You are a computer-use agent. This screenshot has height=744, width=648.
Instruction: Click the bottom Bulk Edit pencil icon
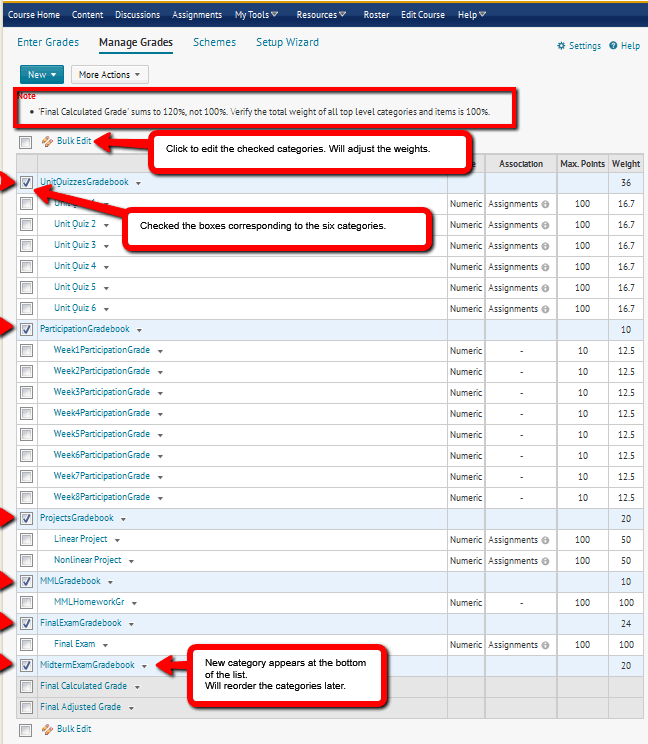[47, 729]
